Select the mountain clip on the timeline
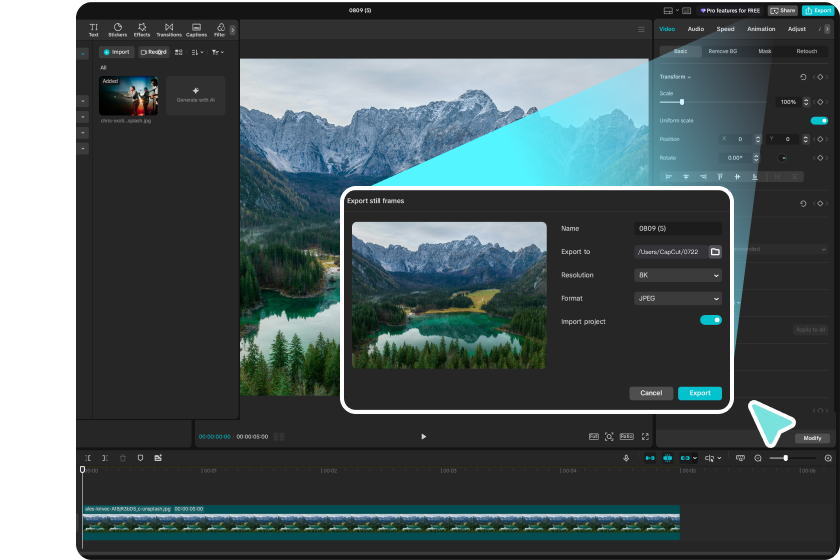The image size is (840, 560). [x=381, y=522]
